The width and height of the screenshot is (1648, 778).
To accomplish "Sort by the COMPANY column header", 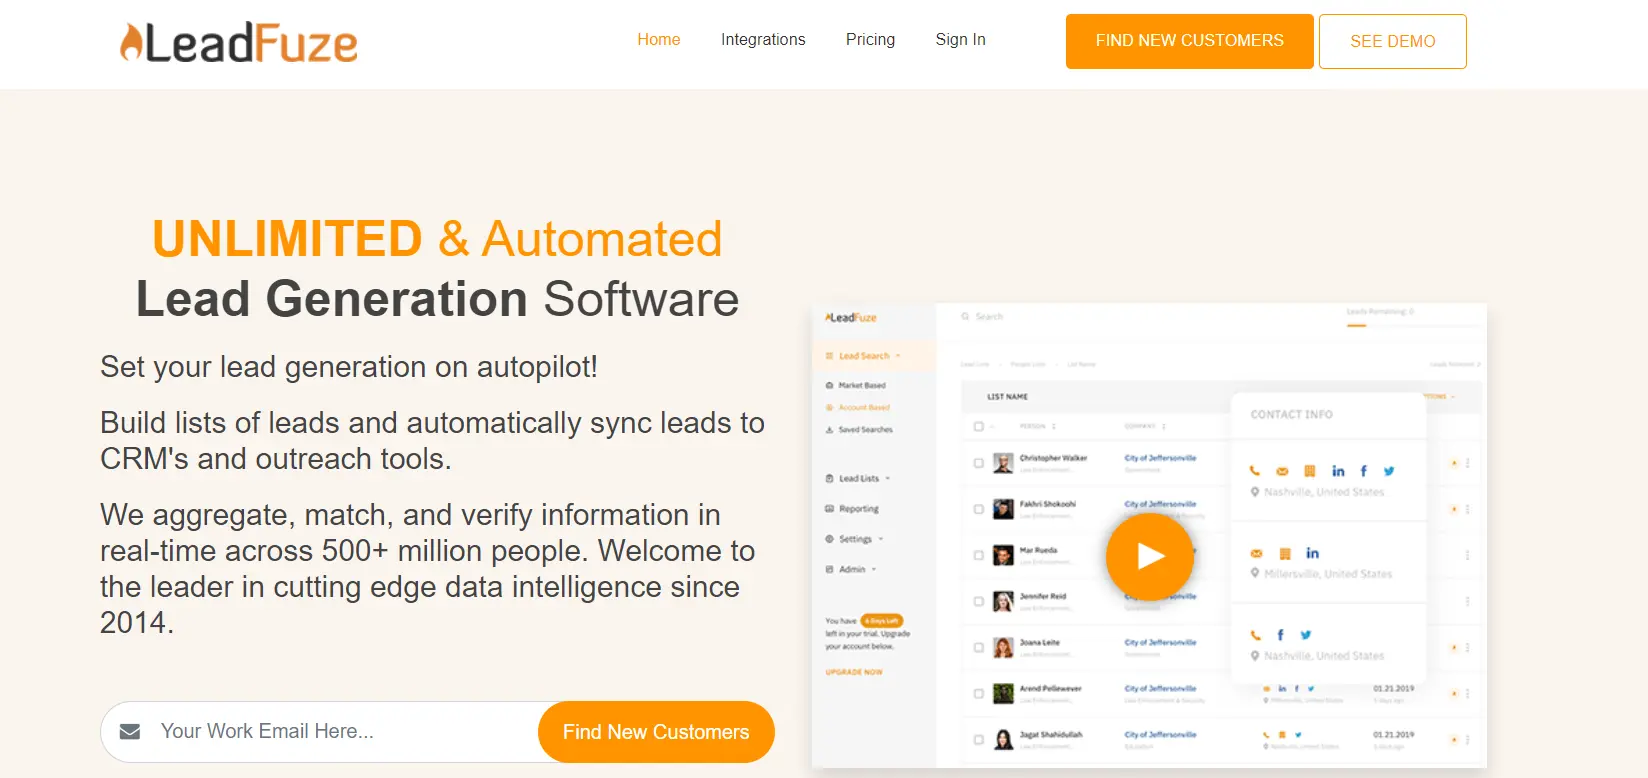I will point(1145,426).
